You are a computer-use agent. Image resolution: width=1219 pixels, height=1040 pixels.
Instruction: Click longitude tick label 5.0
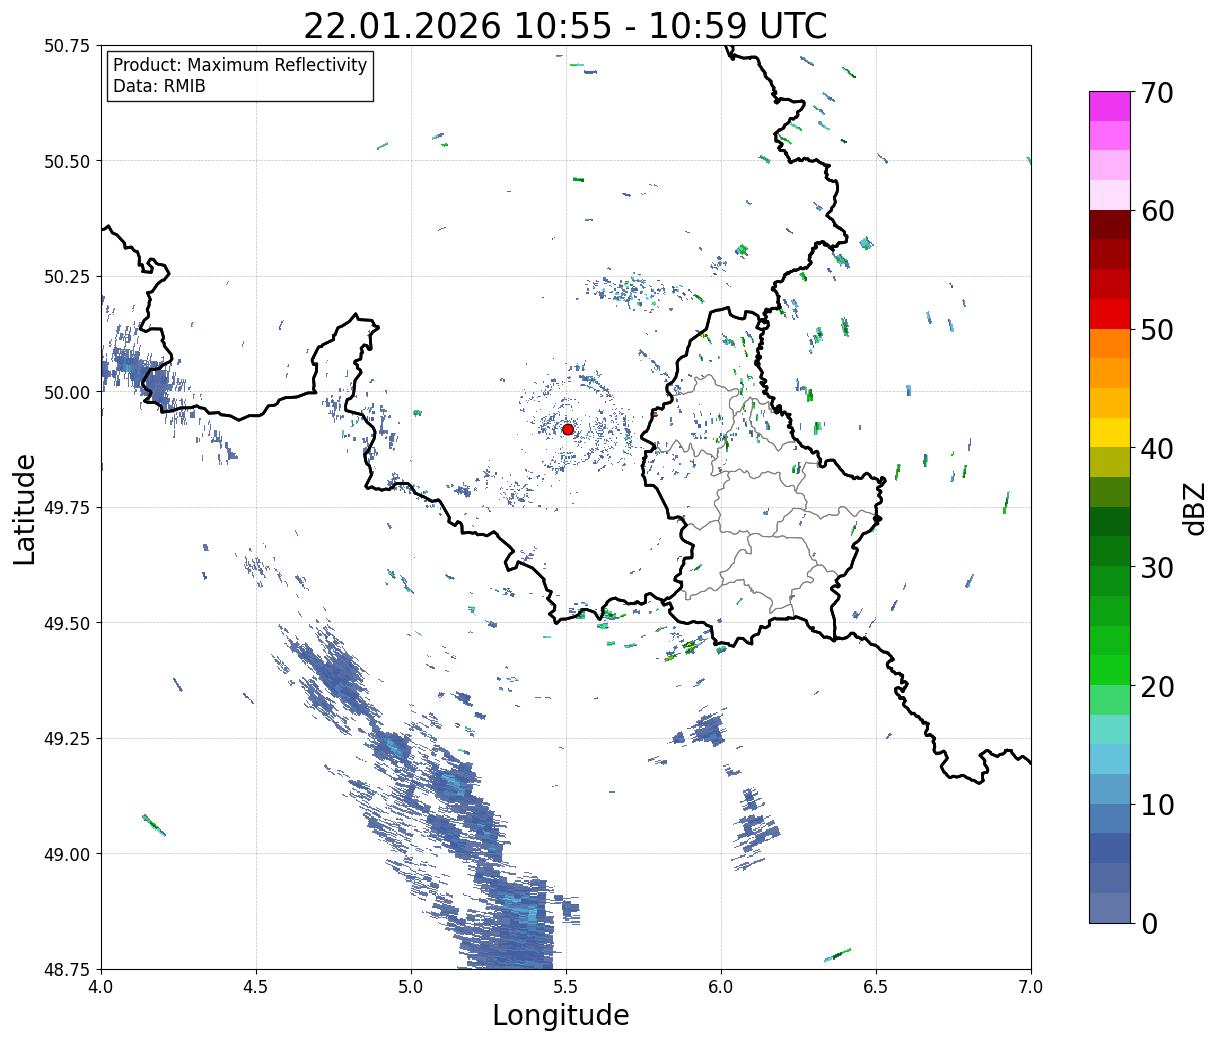click(411, 986)
